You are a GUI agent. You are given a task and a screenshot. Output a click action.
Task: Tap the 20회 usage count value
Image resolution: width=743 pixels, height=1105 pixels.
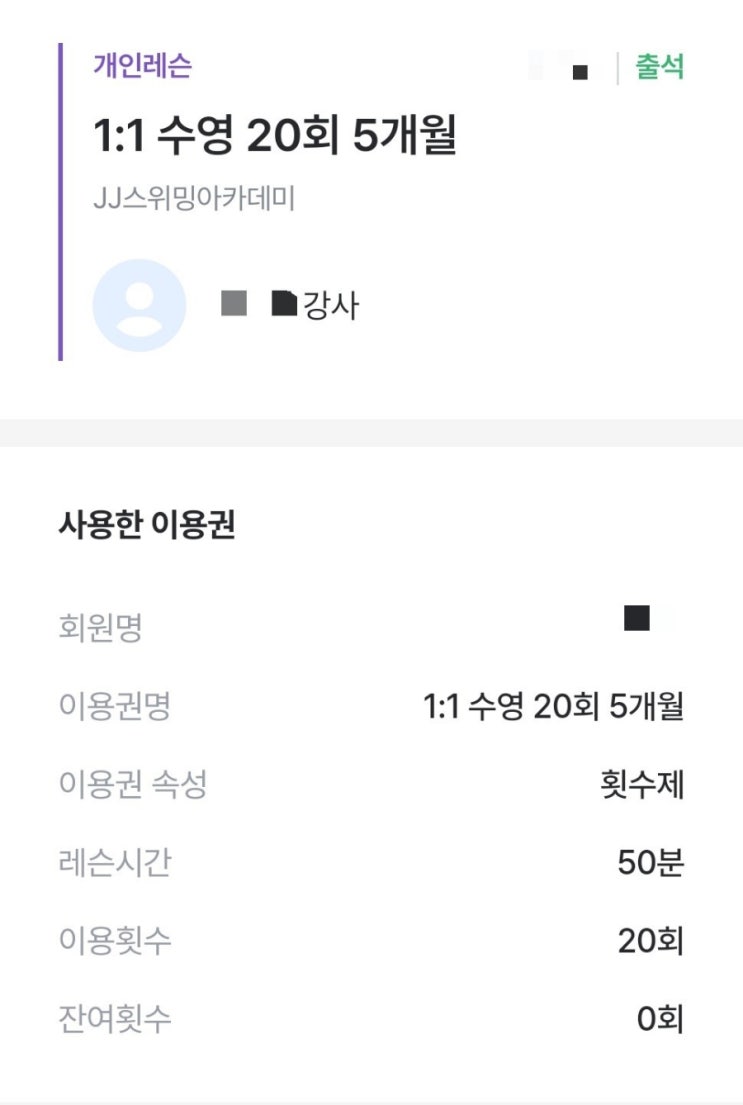tap(651, 940)
